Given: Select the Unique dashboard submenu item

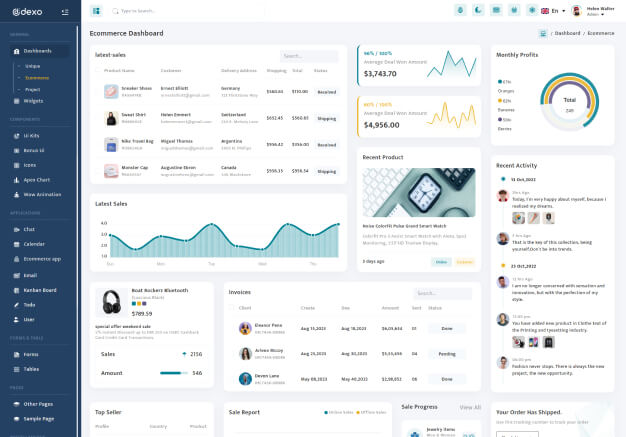Looking at the screenshot, I should tap(33, 65).
